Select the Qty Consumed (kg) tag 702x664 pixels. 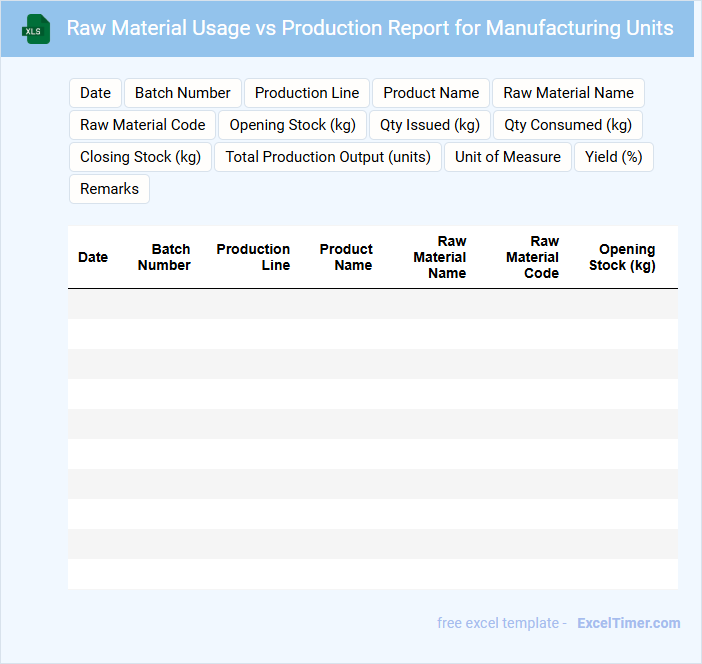coord(567,125)
